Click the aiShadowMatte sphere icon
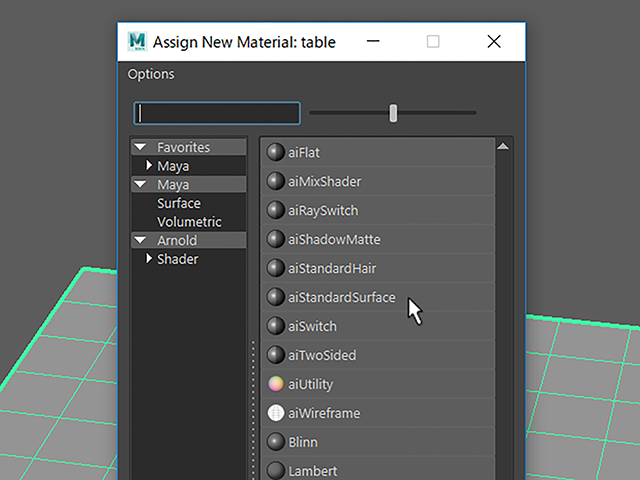Viewport: 640px width, 480px height. pos(276,239)
